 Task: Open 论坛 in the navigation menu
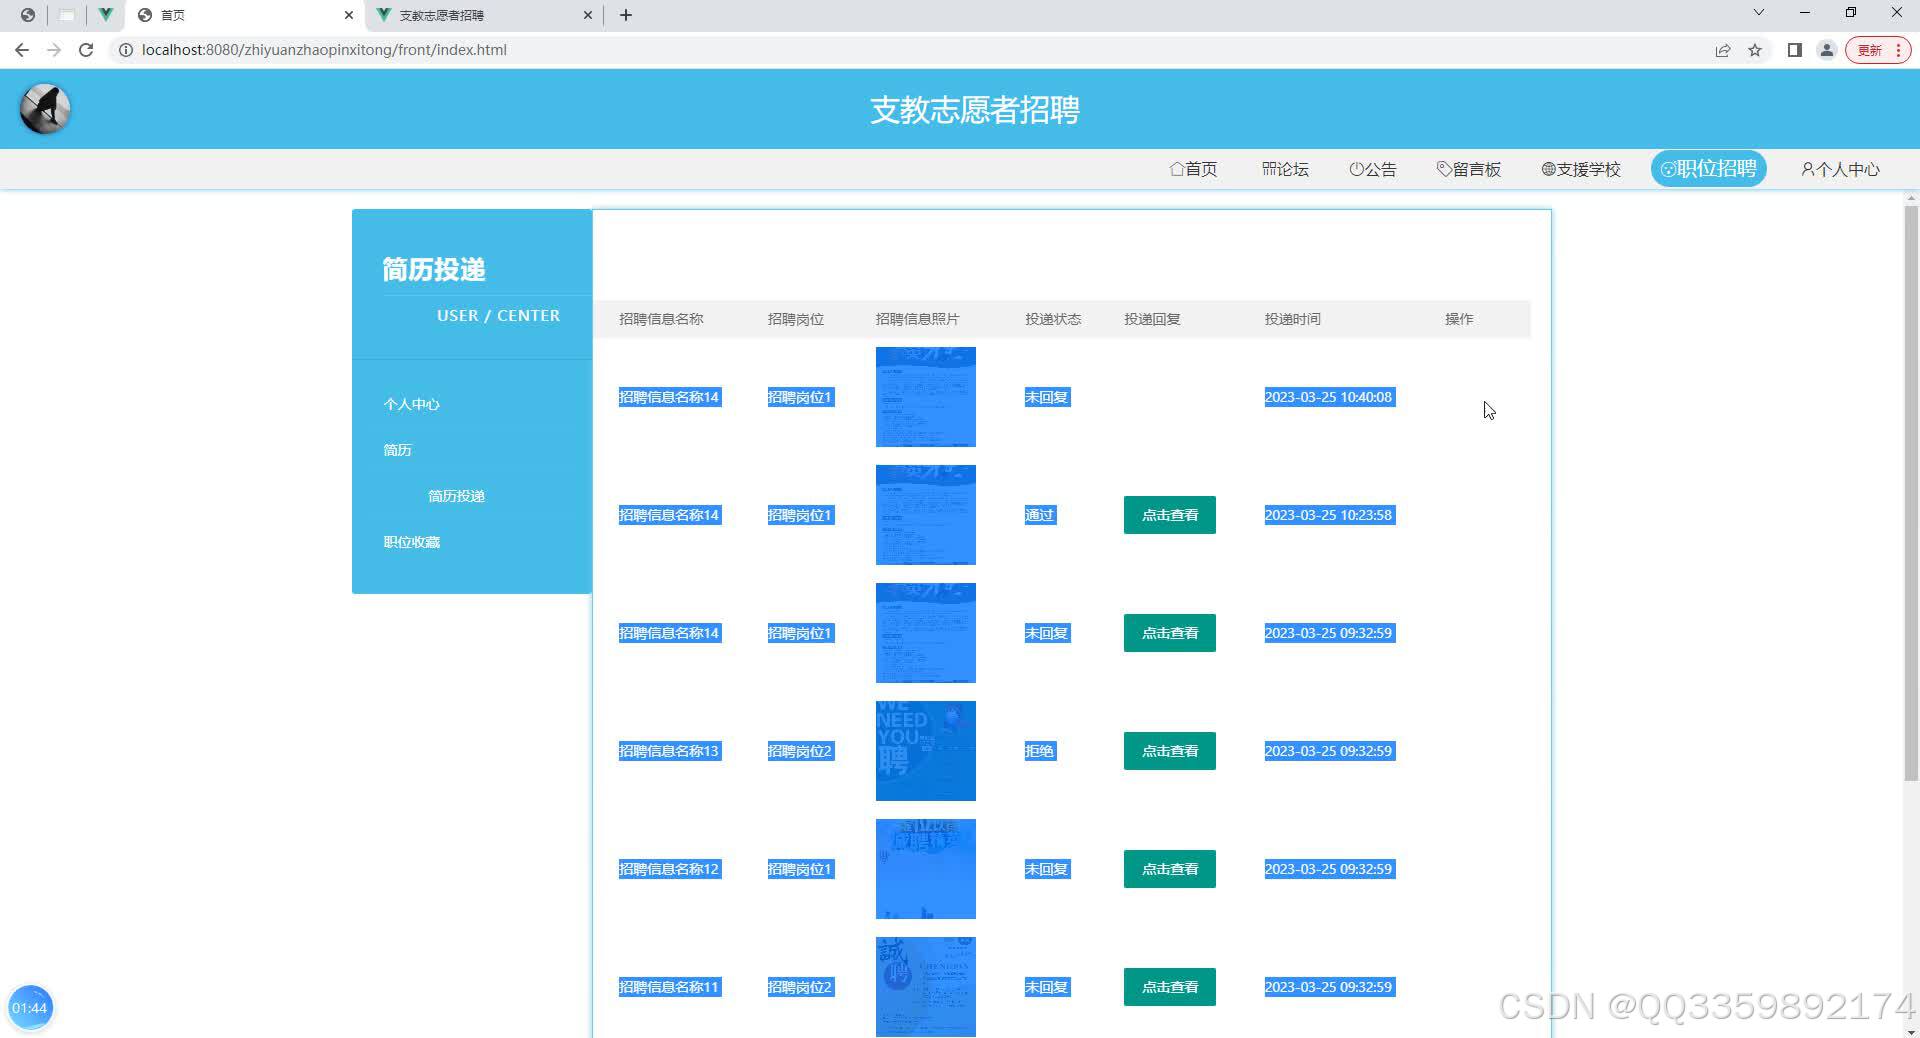[1285, 169]
